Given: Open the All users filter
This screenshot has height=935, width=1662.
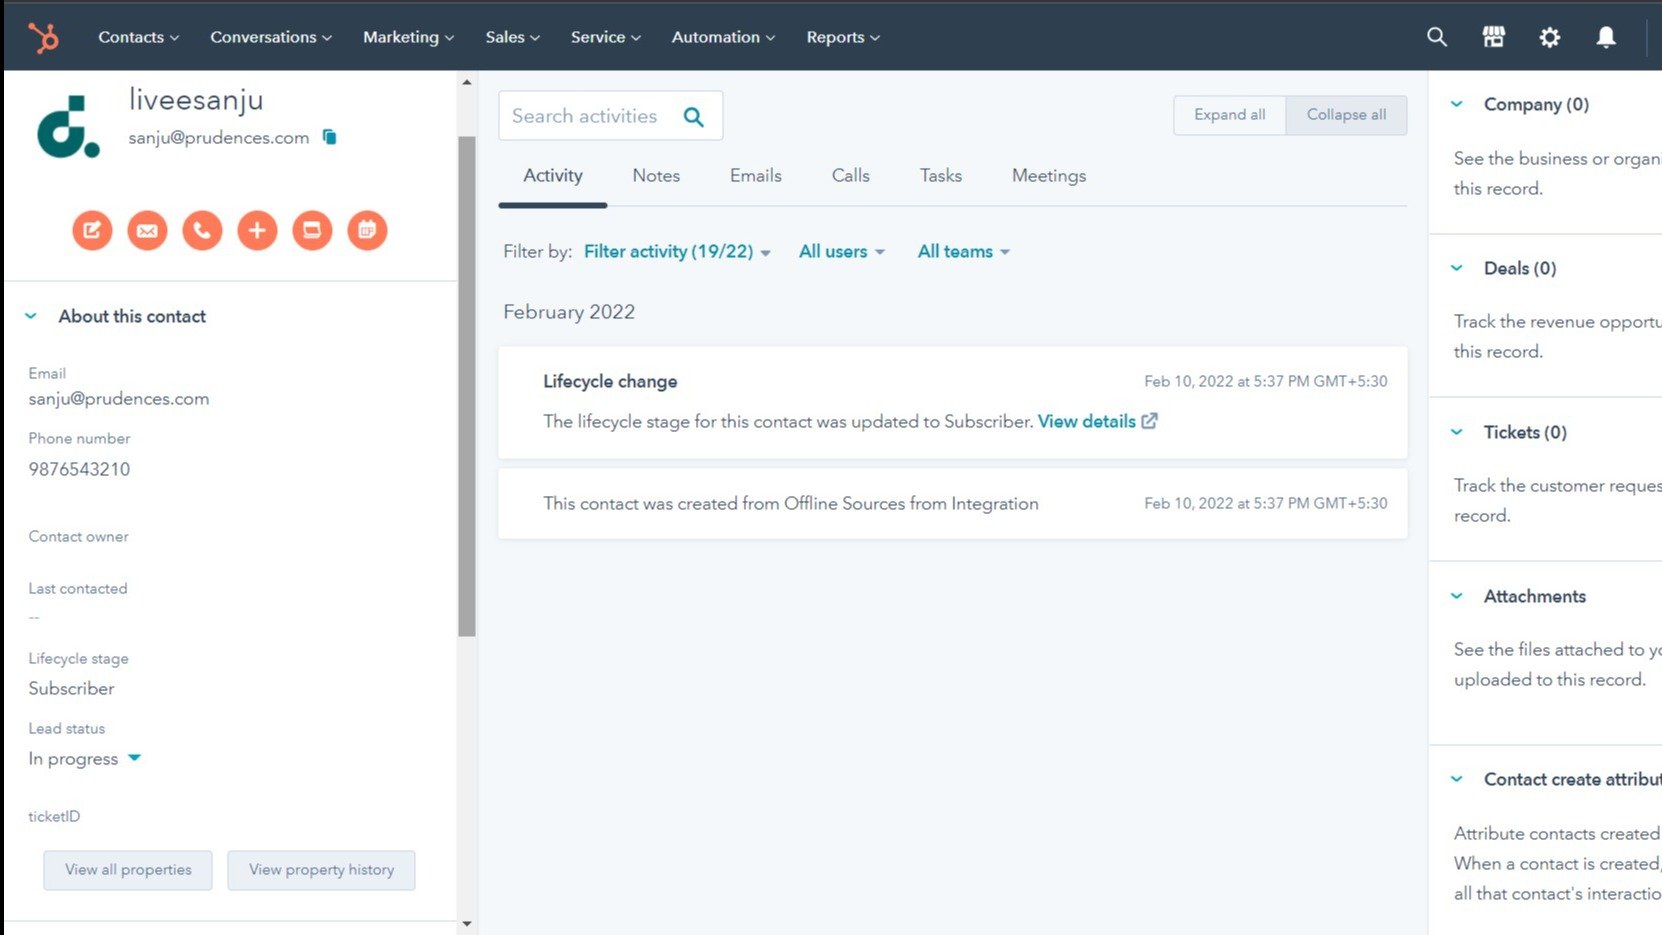Looking at the screenshot, I should point(841,251).
